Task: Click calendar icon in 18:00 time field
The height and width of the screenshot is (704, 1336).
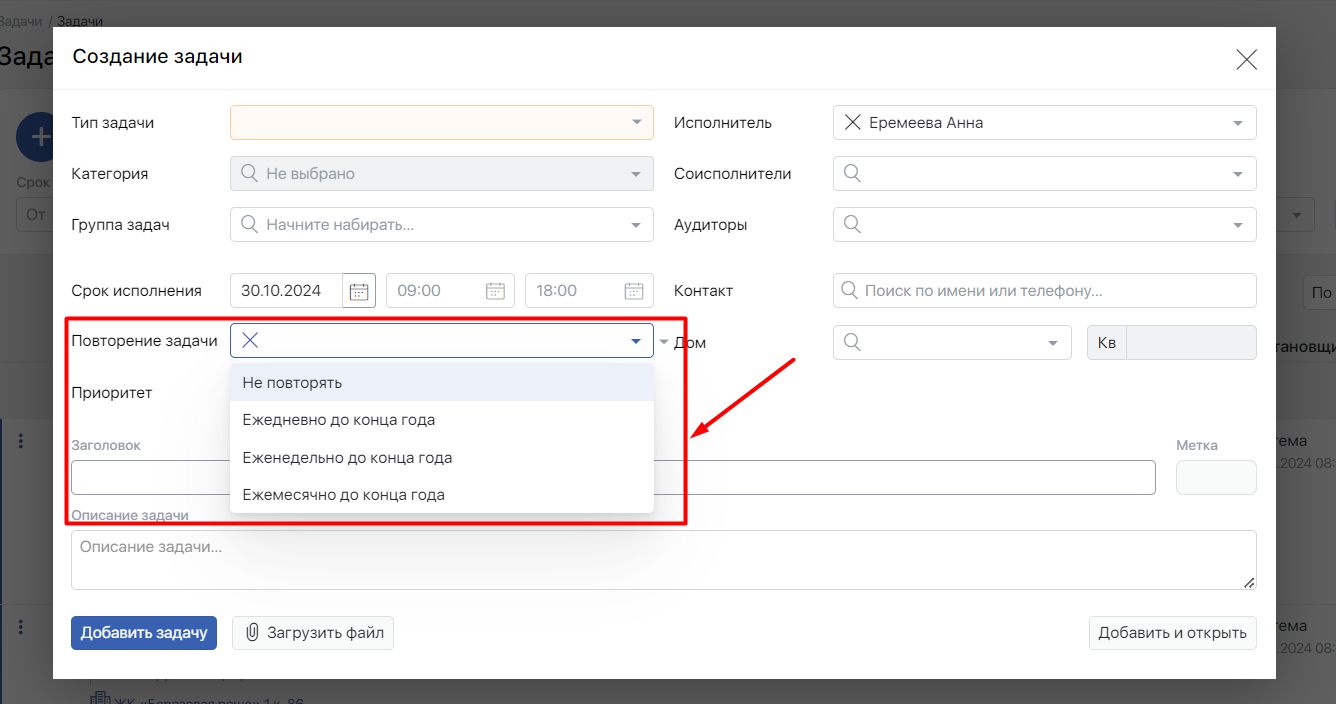Action: (x=634, y=291)
